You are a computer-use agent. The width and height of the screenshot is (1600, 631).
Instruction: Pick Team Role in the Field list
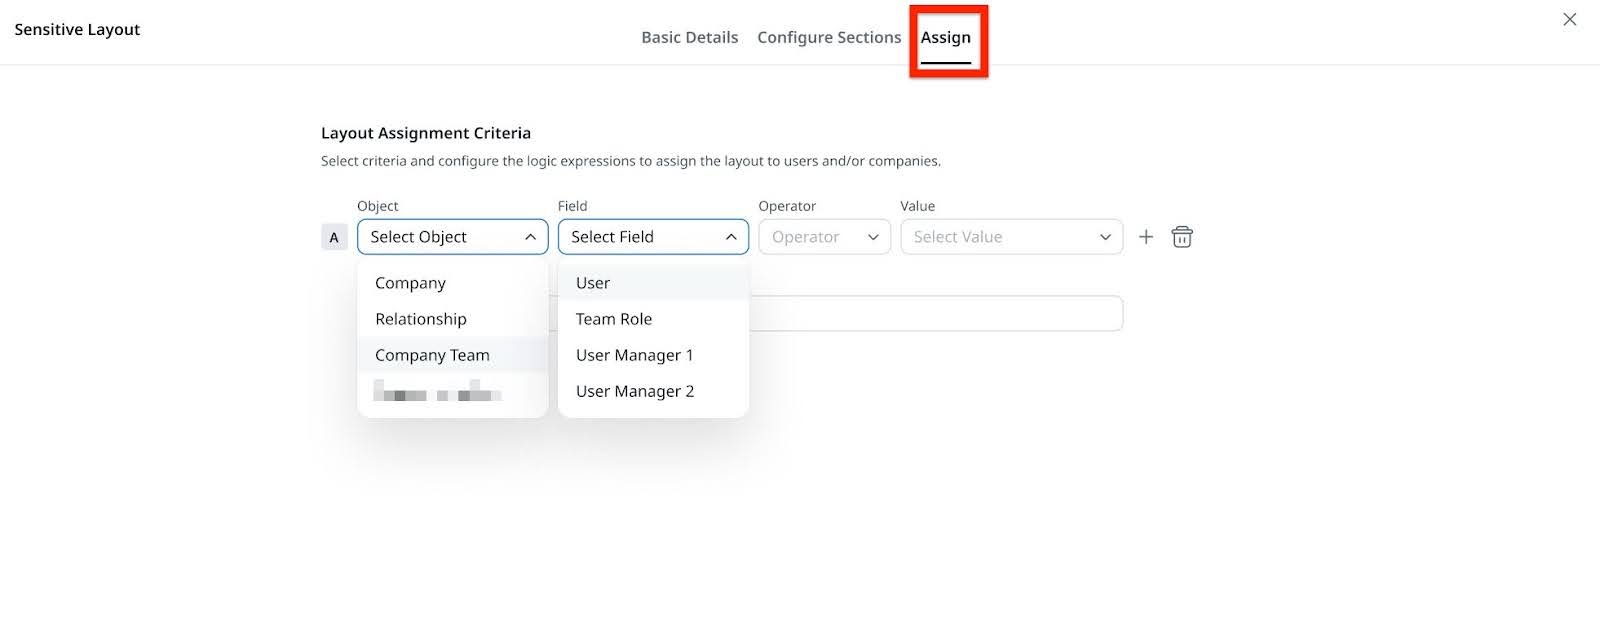[x=653, y=319]
